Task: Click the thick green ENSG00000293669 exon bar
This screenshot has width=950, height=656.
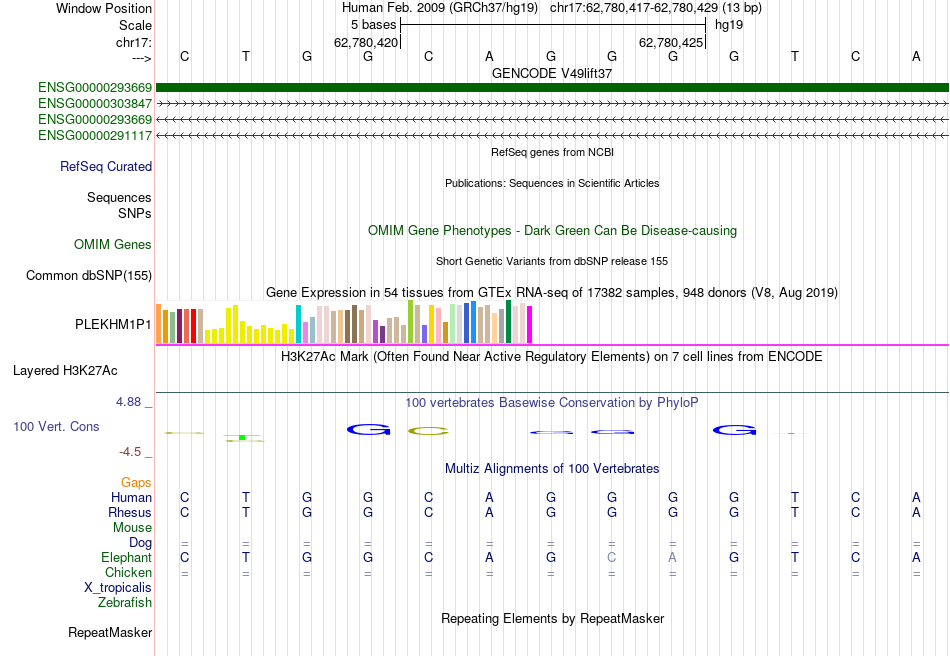Action: (x=552, y=88)
